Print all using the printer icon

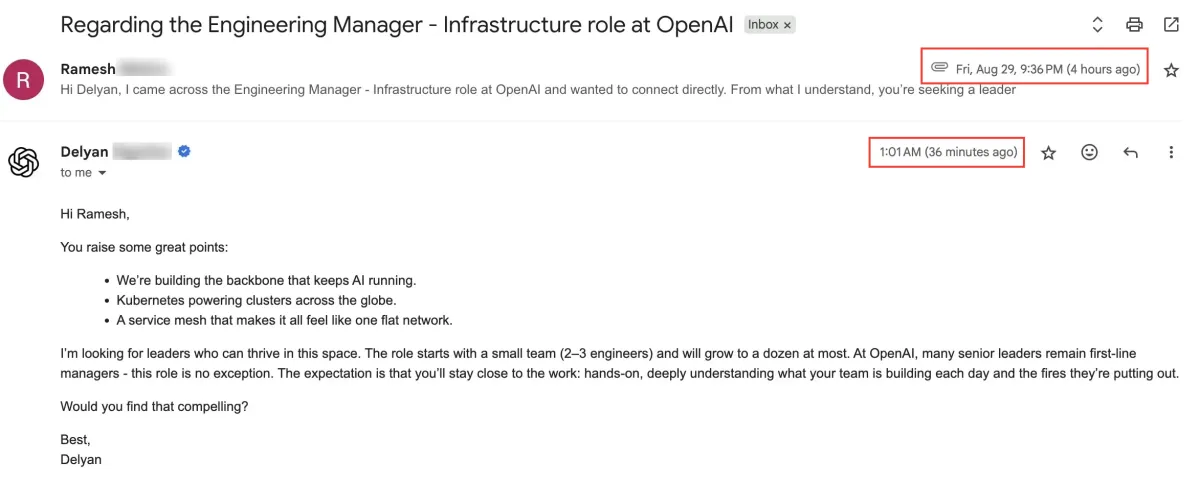[1134, 25]
